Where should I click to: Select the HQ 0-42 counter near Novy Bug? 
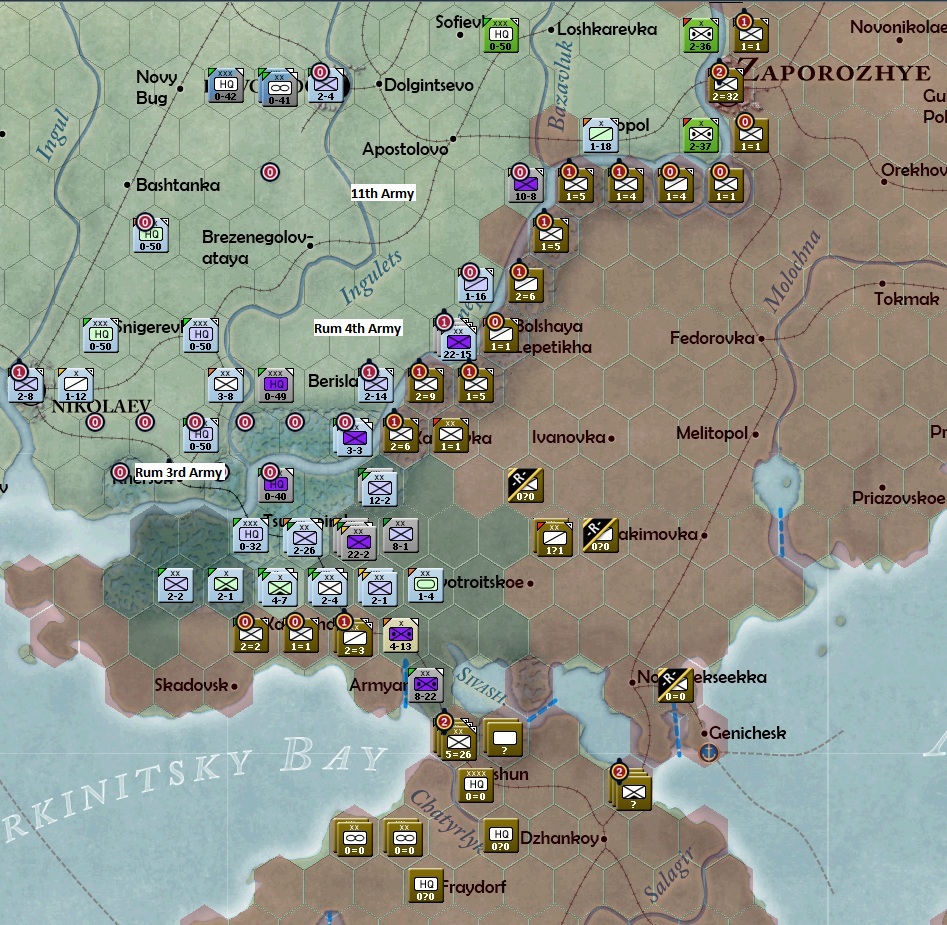(x=225, y=85)
